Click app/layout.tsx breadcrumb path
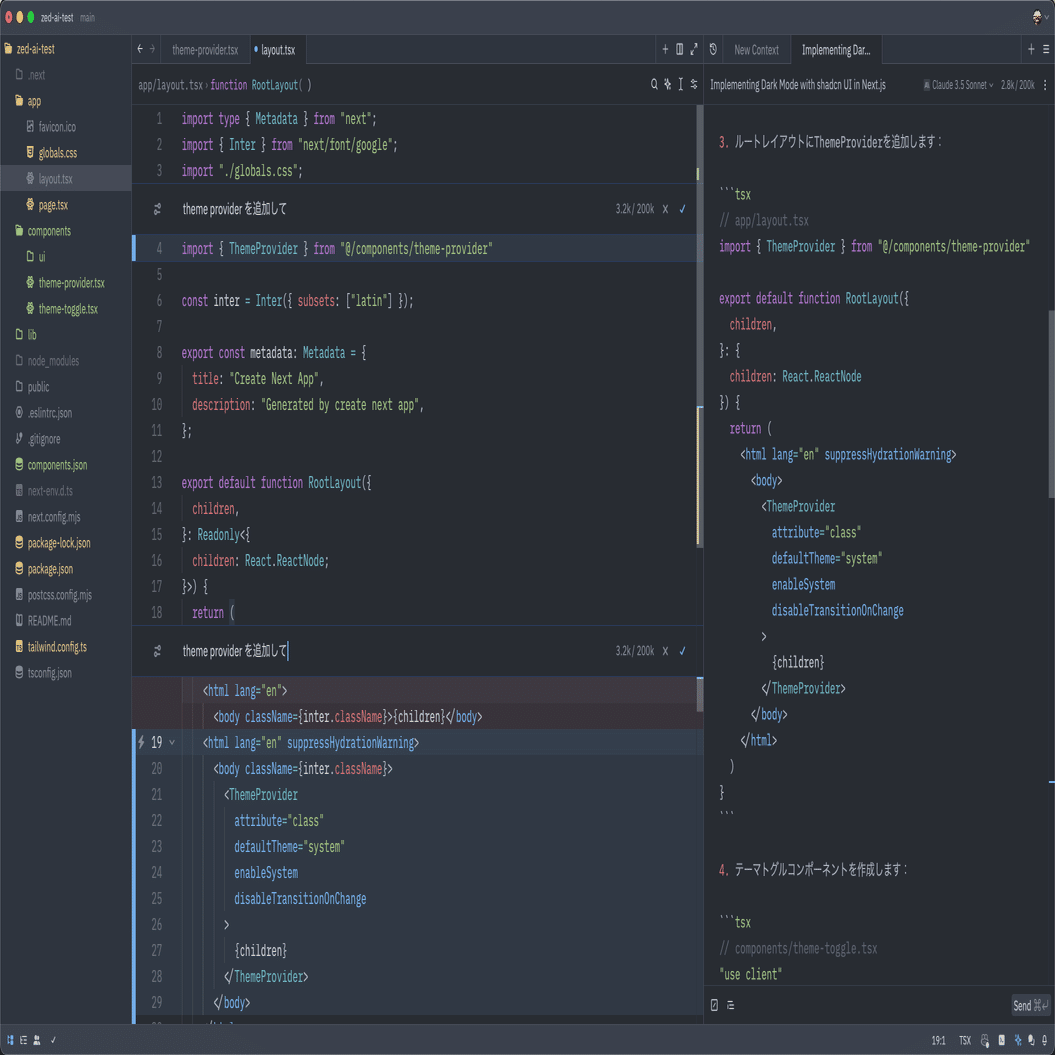Screen dimensions: 1055x1055 (x=170, y=85)
